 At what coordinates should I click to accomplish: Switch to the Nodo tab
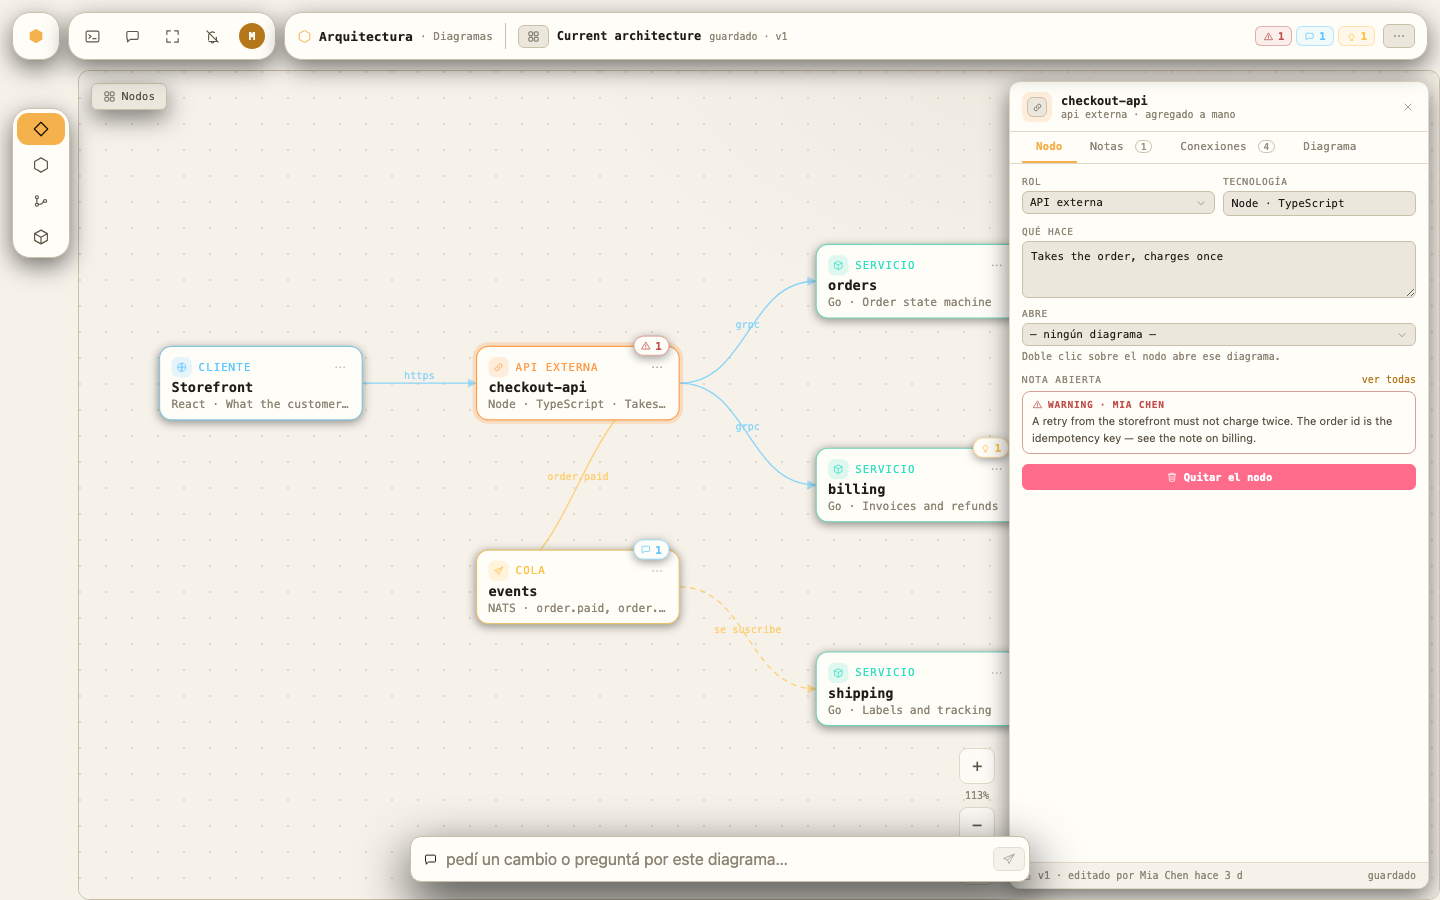[1049, 147]
